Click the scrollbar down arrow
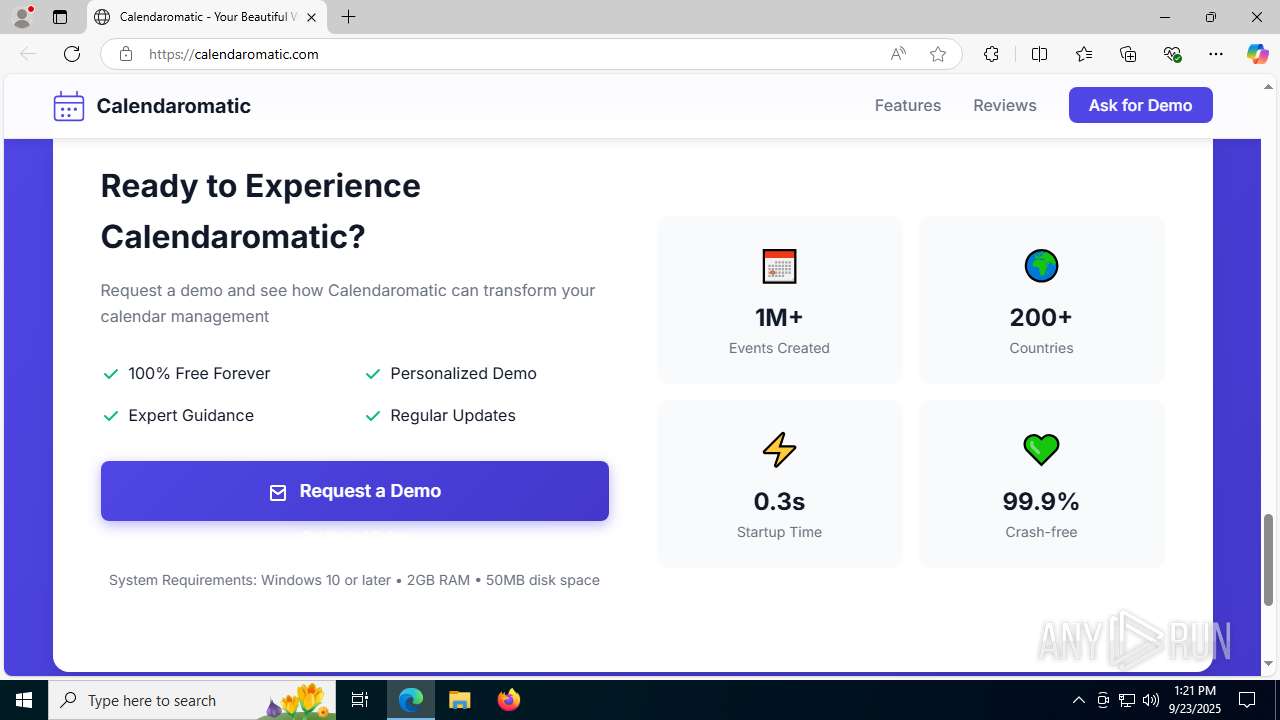The height and width of the screenshot is (720, 1280). coord(1269,664)
